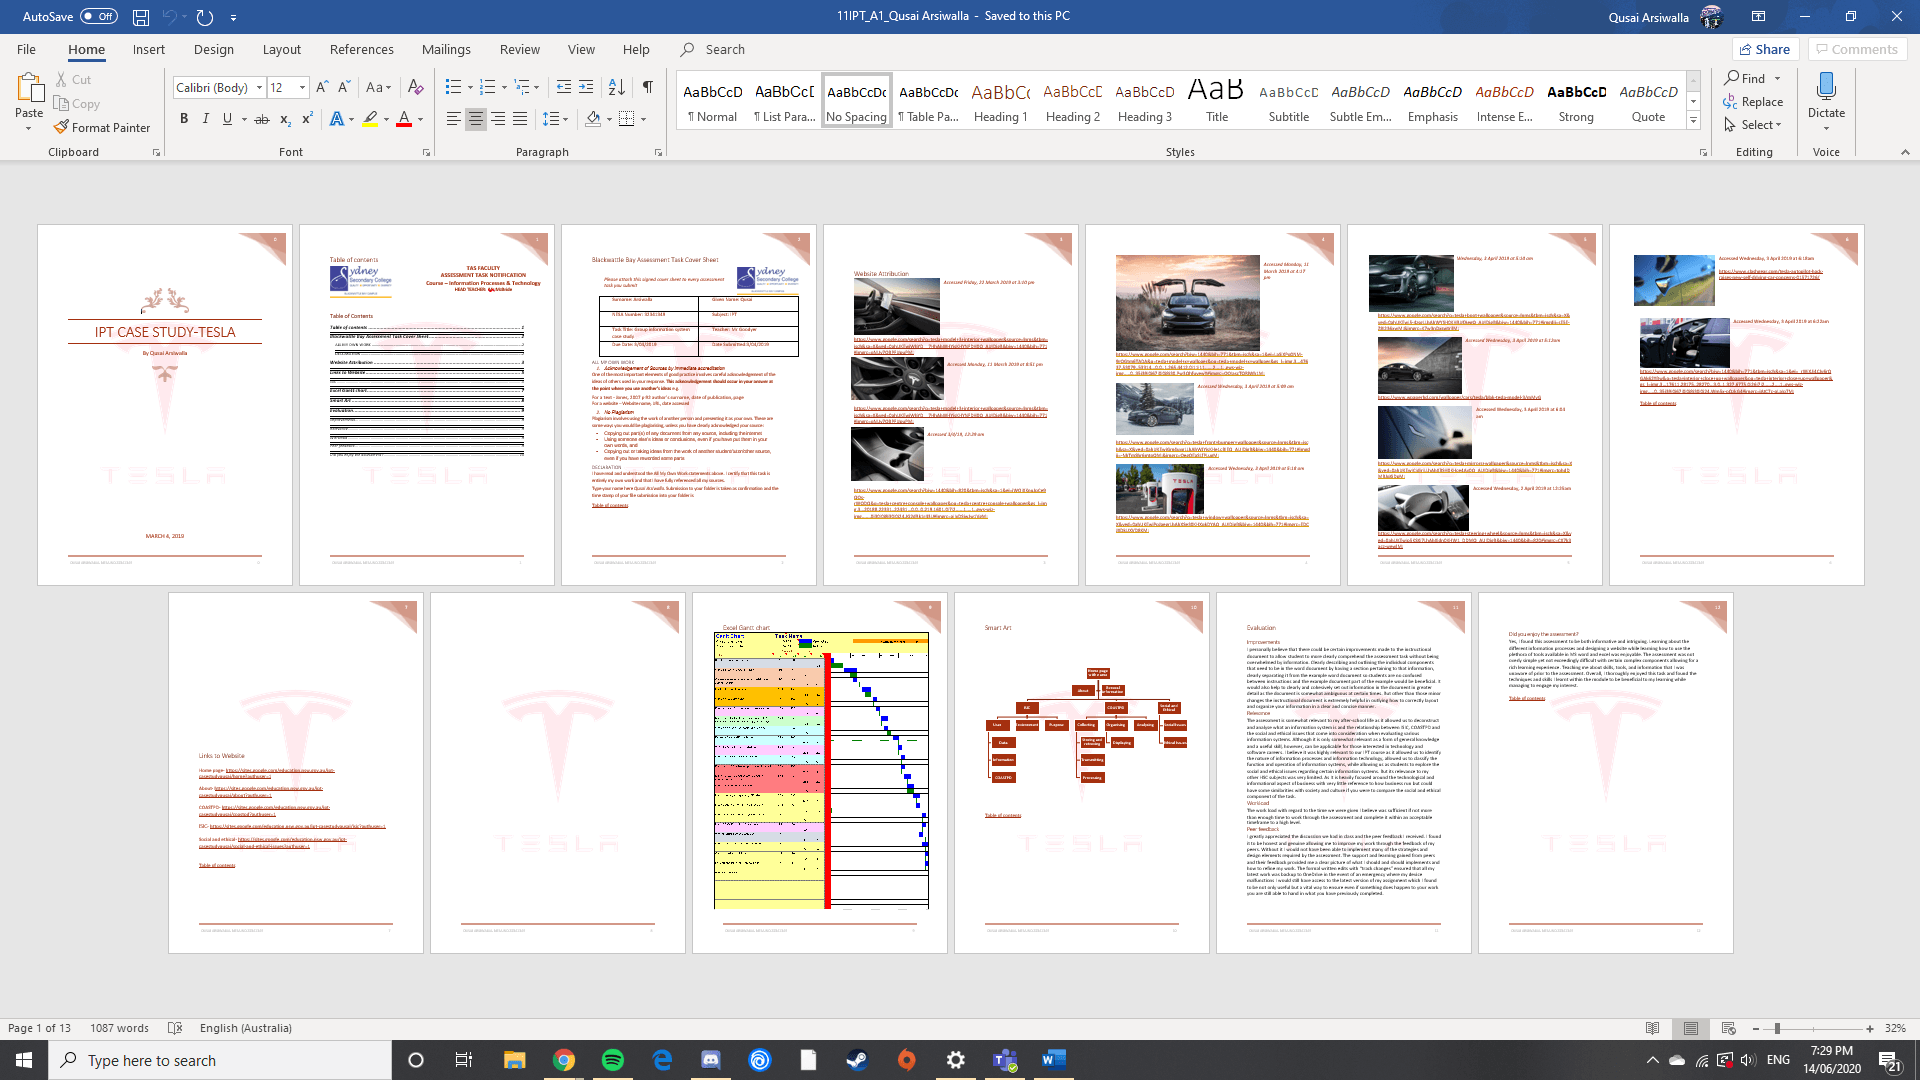Toggle Underline formatting
Screen dimensions: 1920x1080
pyautogui.click(x=228, y=118)
